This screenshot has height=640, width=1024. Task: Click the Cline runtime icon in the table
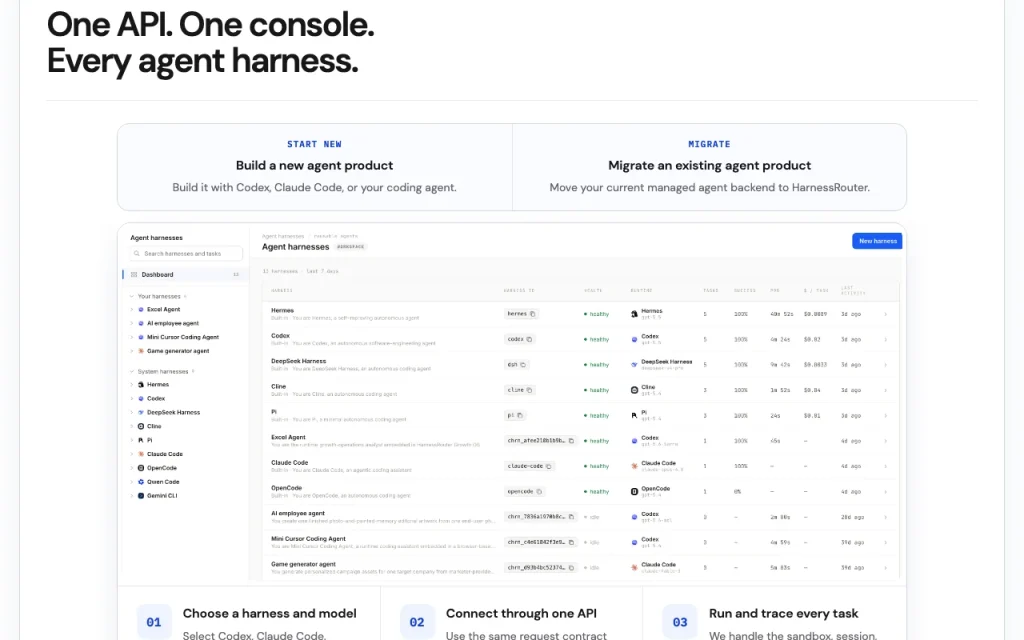pyautogui.click(x=634, y=390)
